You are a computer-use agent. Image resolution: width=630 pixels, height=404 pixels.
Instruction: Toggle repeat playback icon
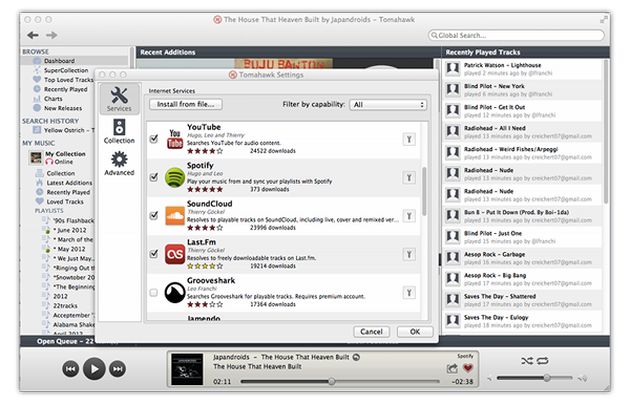point(543,361)
